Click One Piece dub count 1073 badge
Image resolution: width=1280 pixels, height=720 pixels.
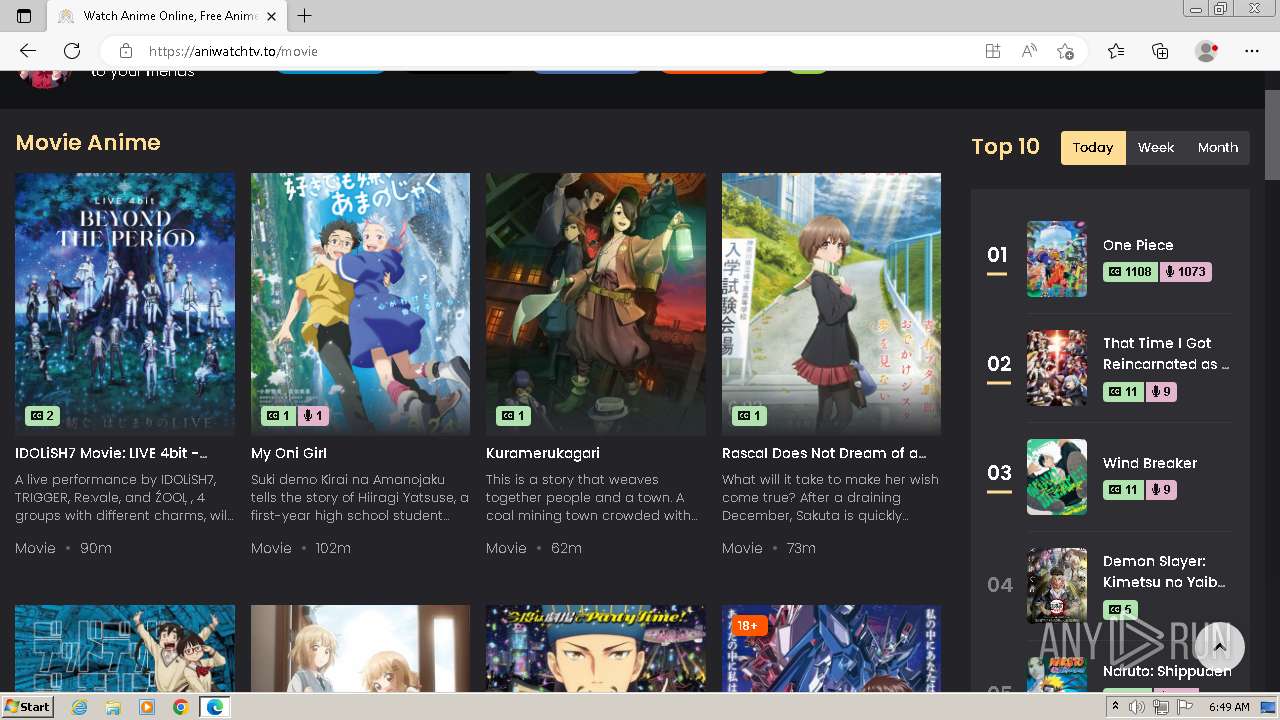pos(1185,272)
